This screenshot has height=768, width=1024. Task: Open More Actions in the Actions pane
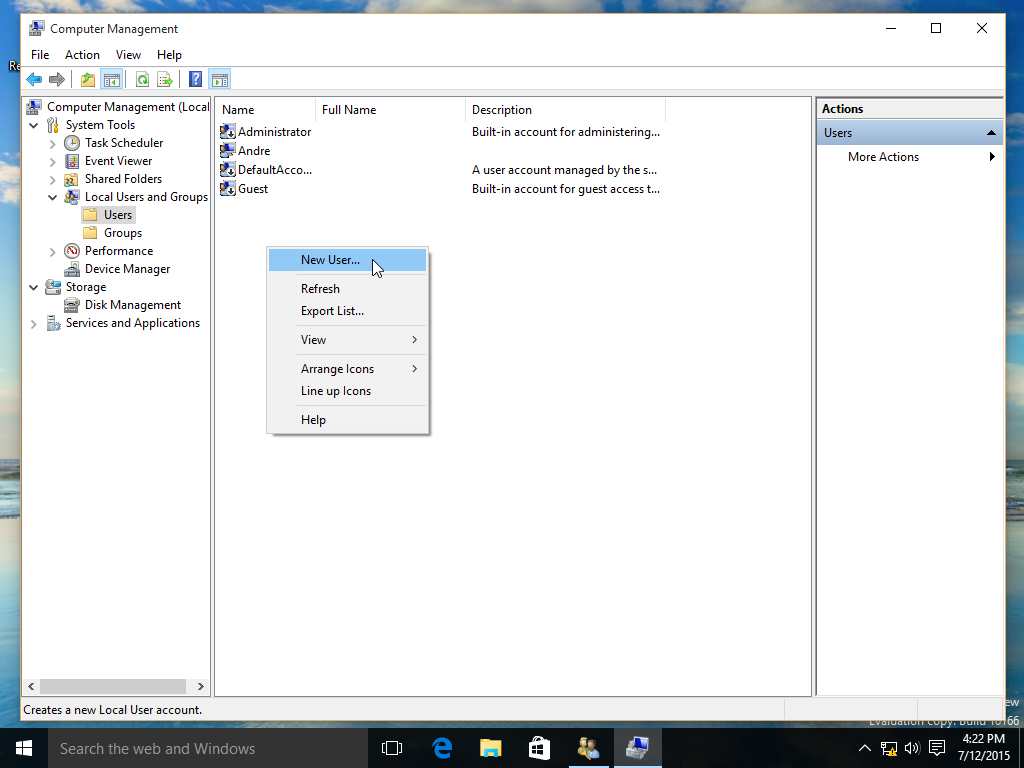pyautogui.click(x=910, y=157)
